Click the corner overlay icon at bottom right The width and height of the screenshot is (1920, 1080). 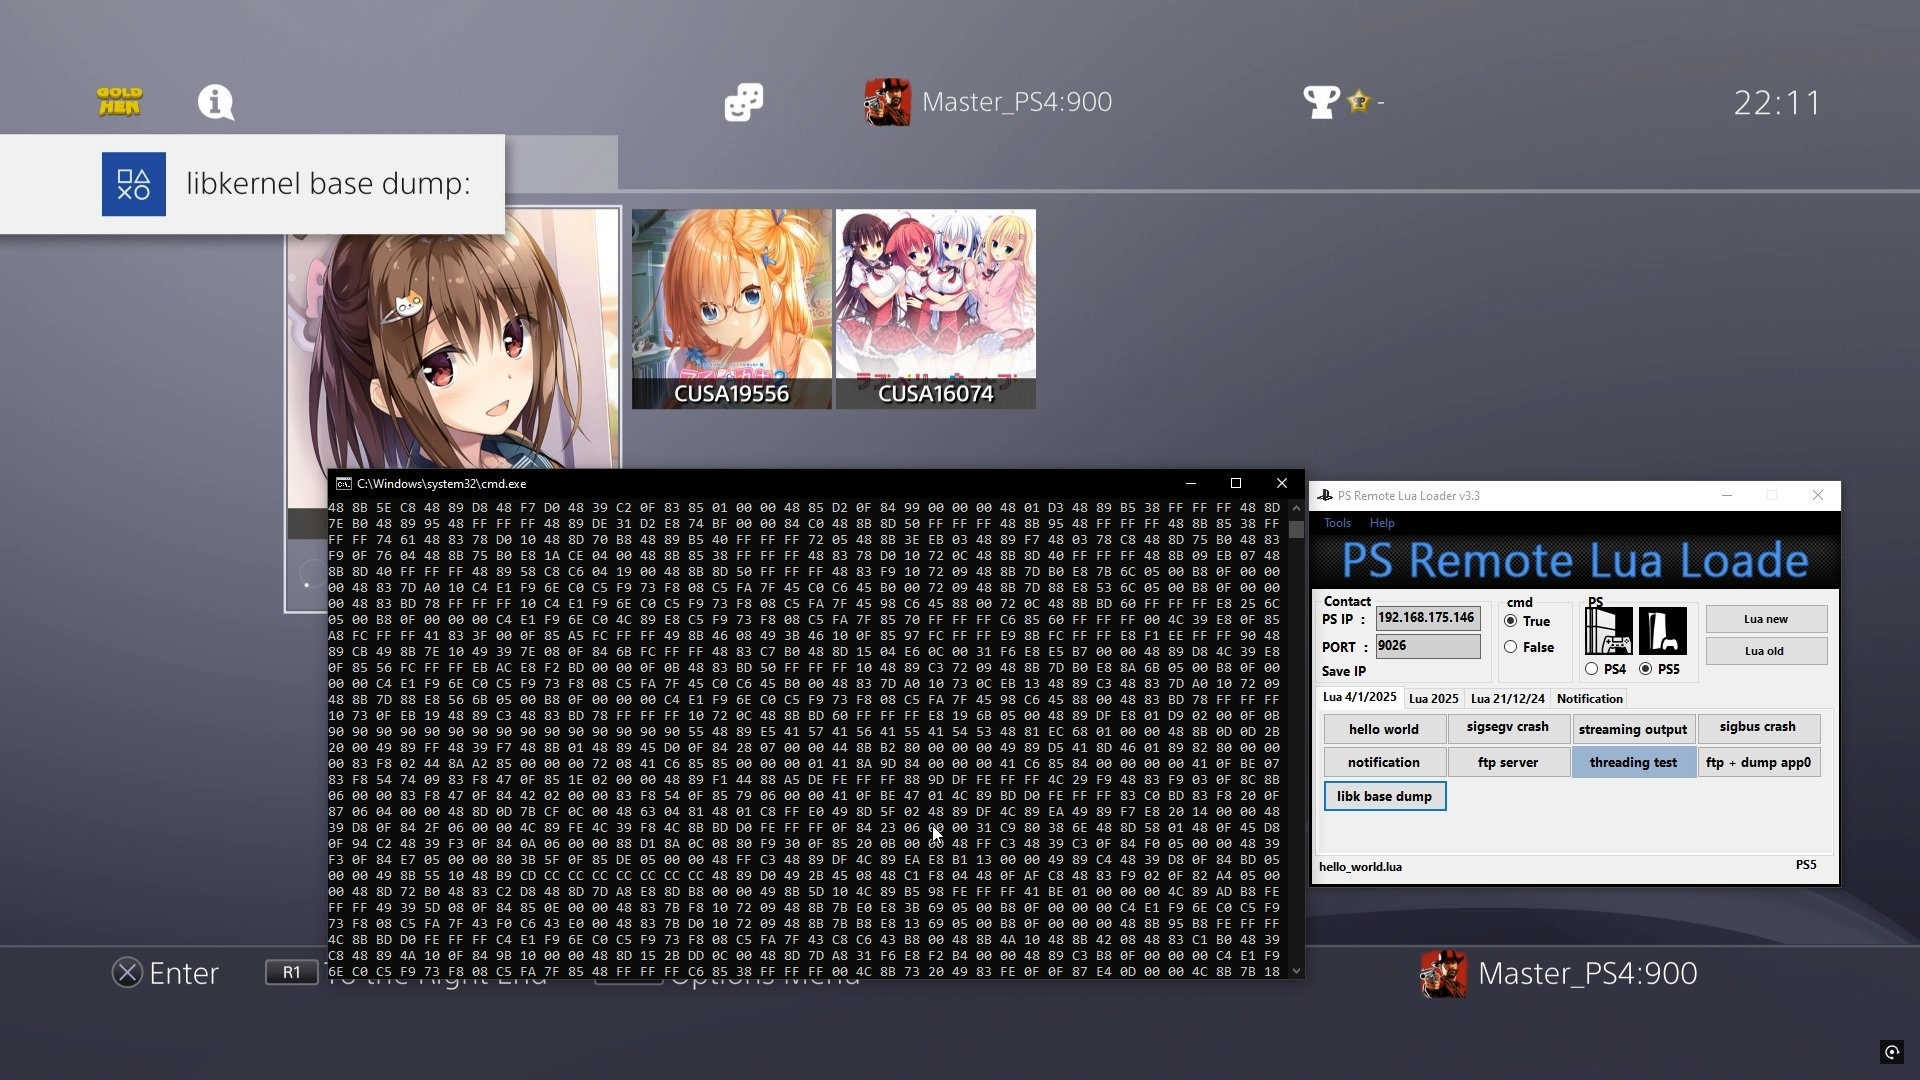1891,1052
